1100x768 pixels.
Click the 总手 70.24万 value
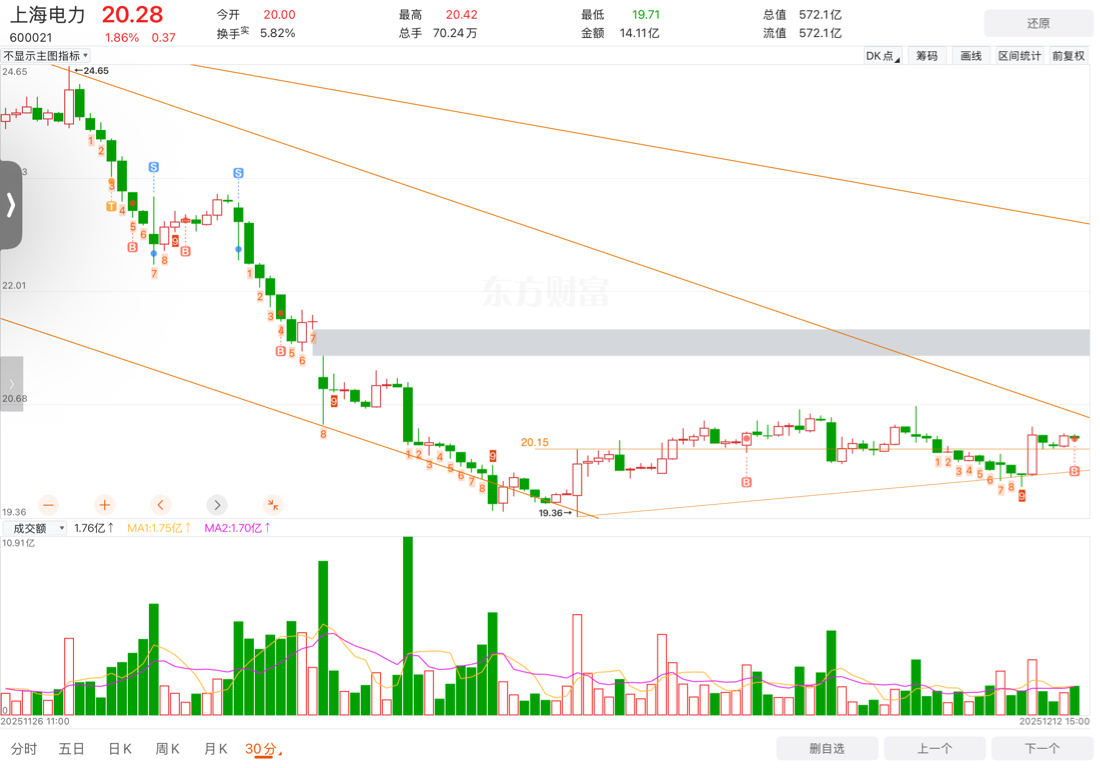[455, 33]
